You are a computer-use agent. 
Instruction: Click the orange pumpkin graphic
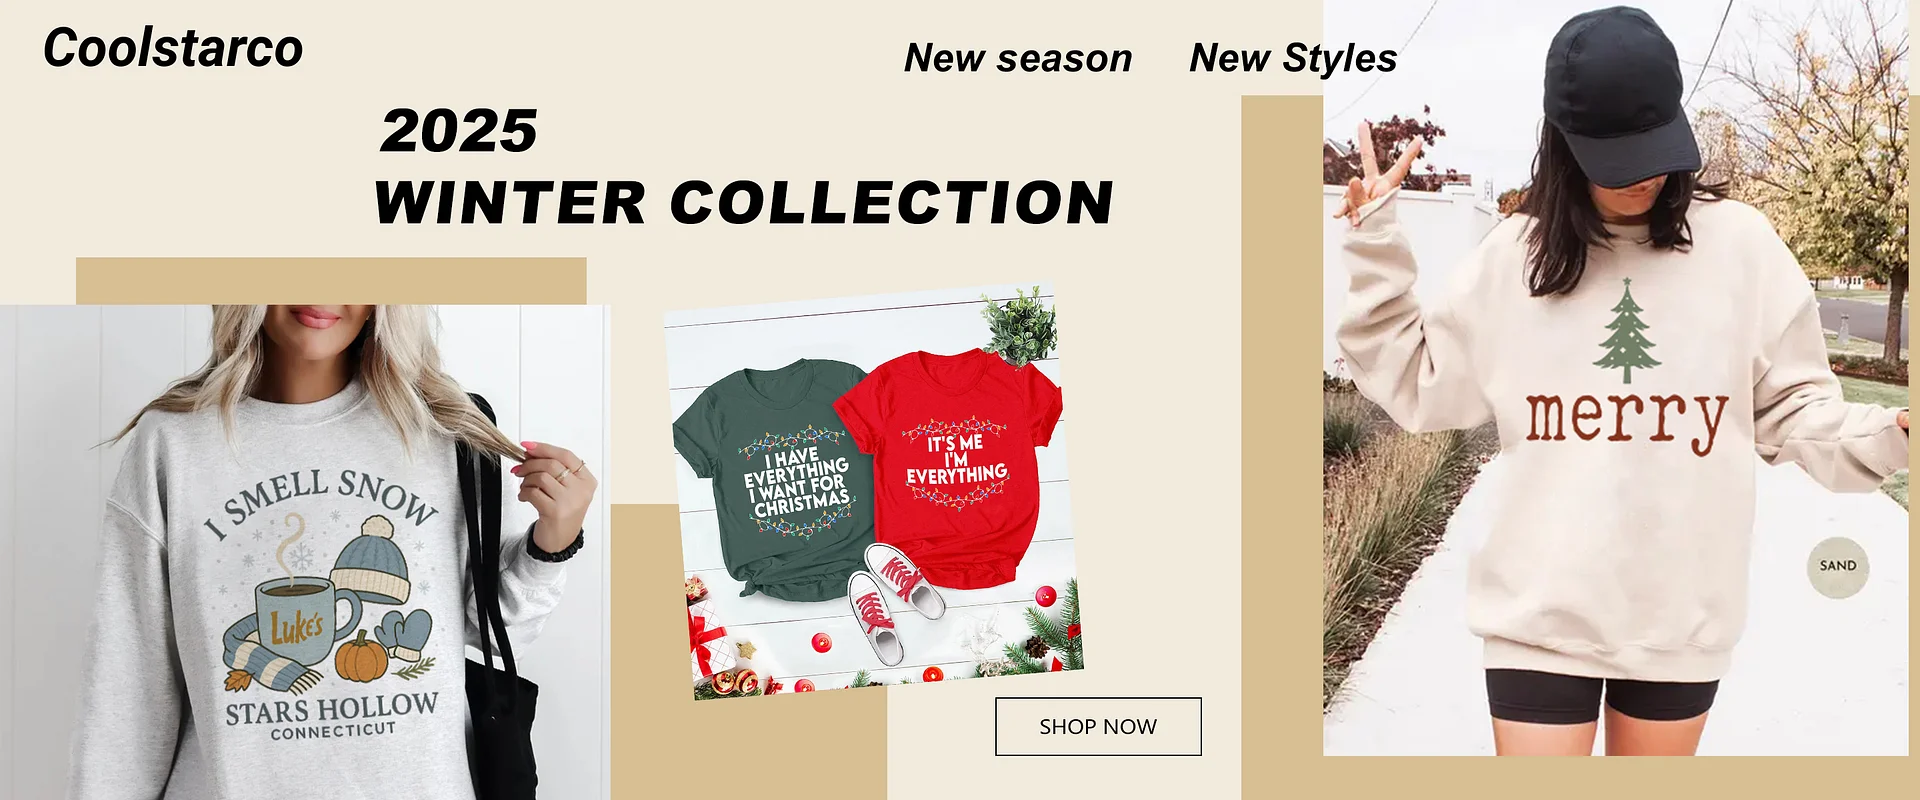(x=361, y=656)
